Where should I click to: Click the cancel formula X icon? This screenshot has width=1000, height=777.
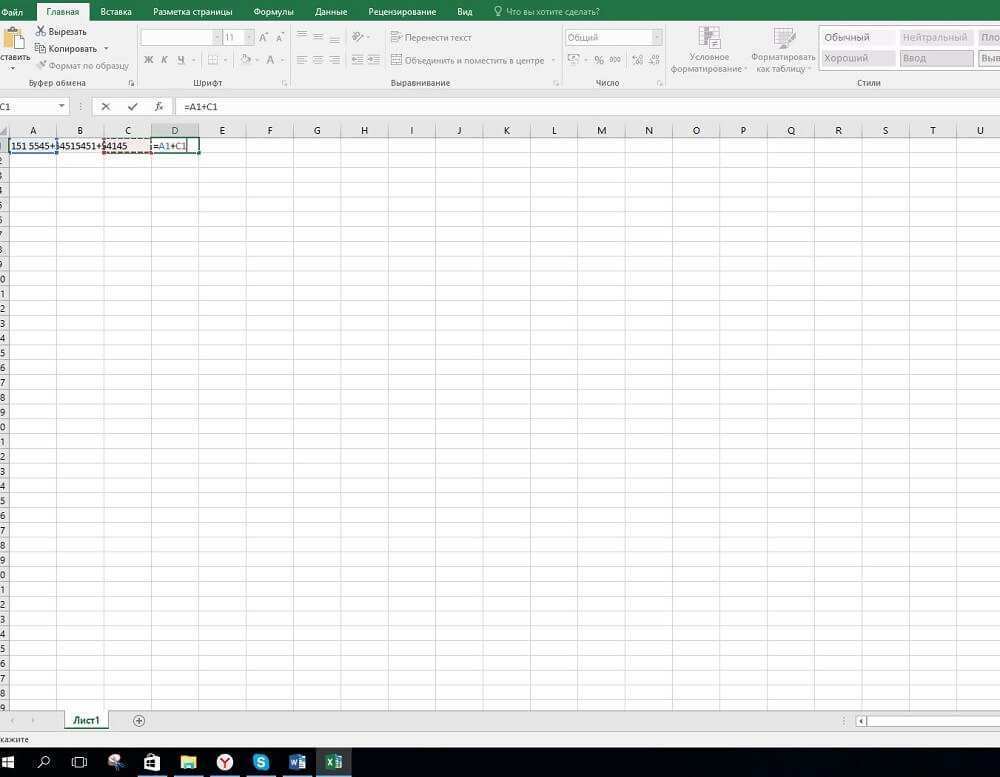point(106,106)
